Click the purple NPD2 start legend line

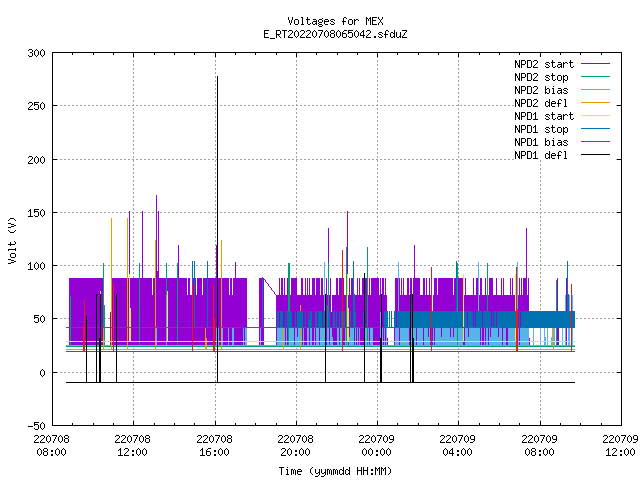(x=596, y=64)
